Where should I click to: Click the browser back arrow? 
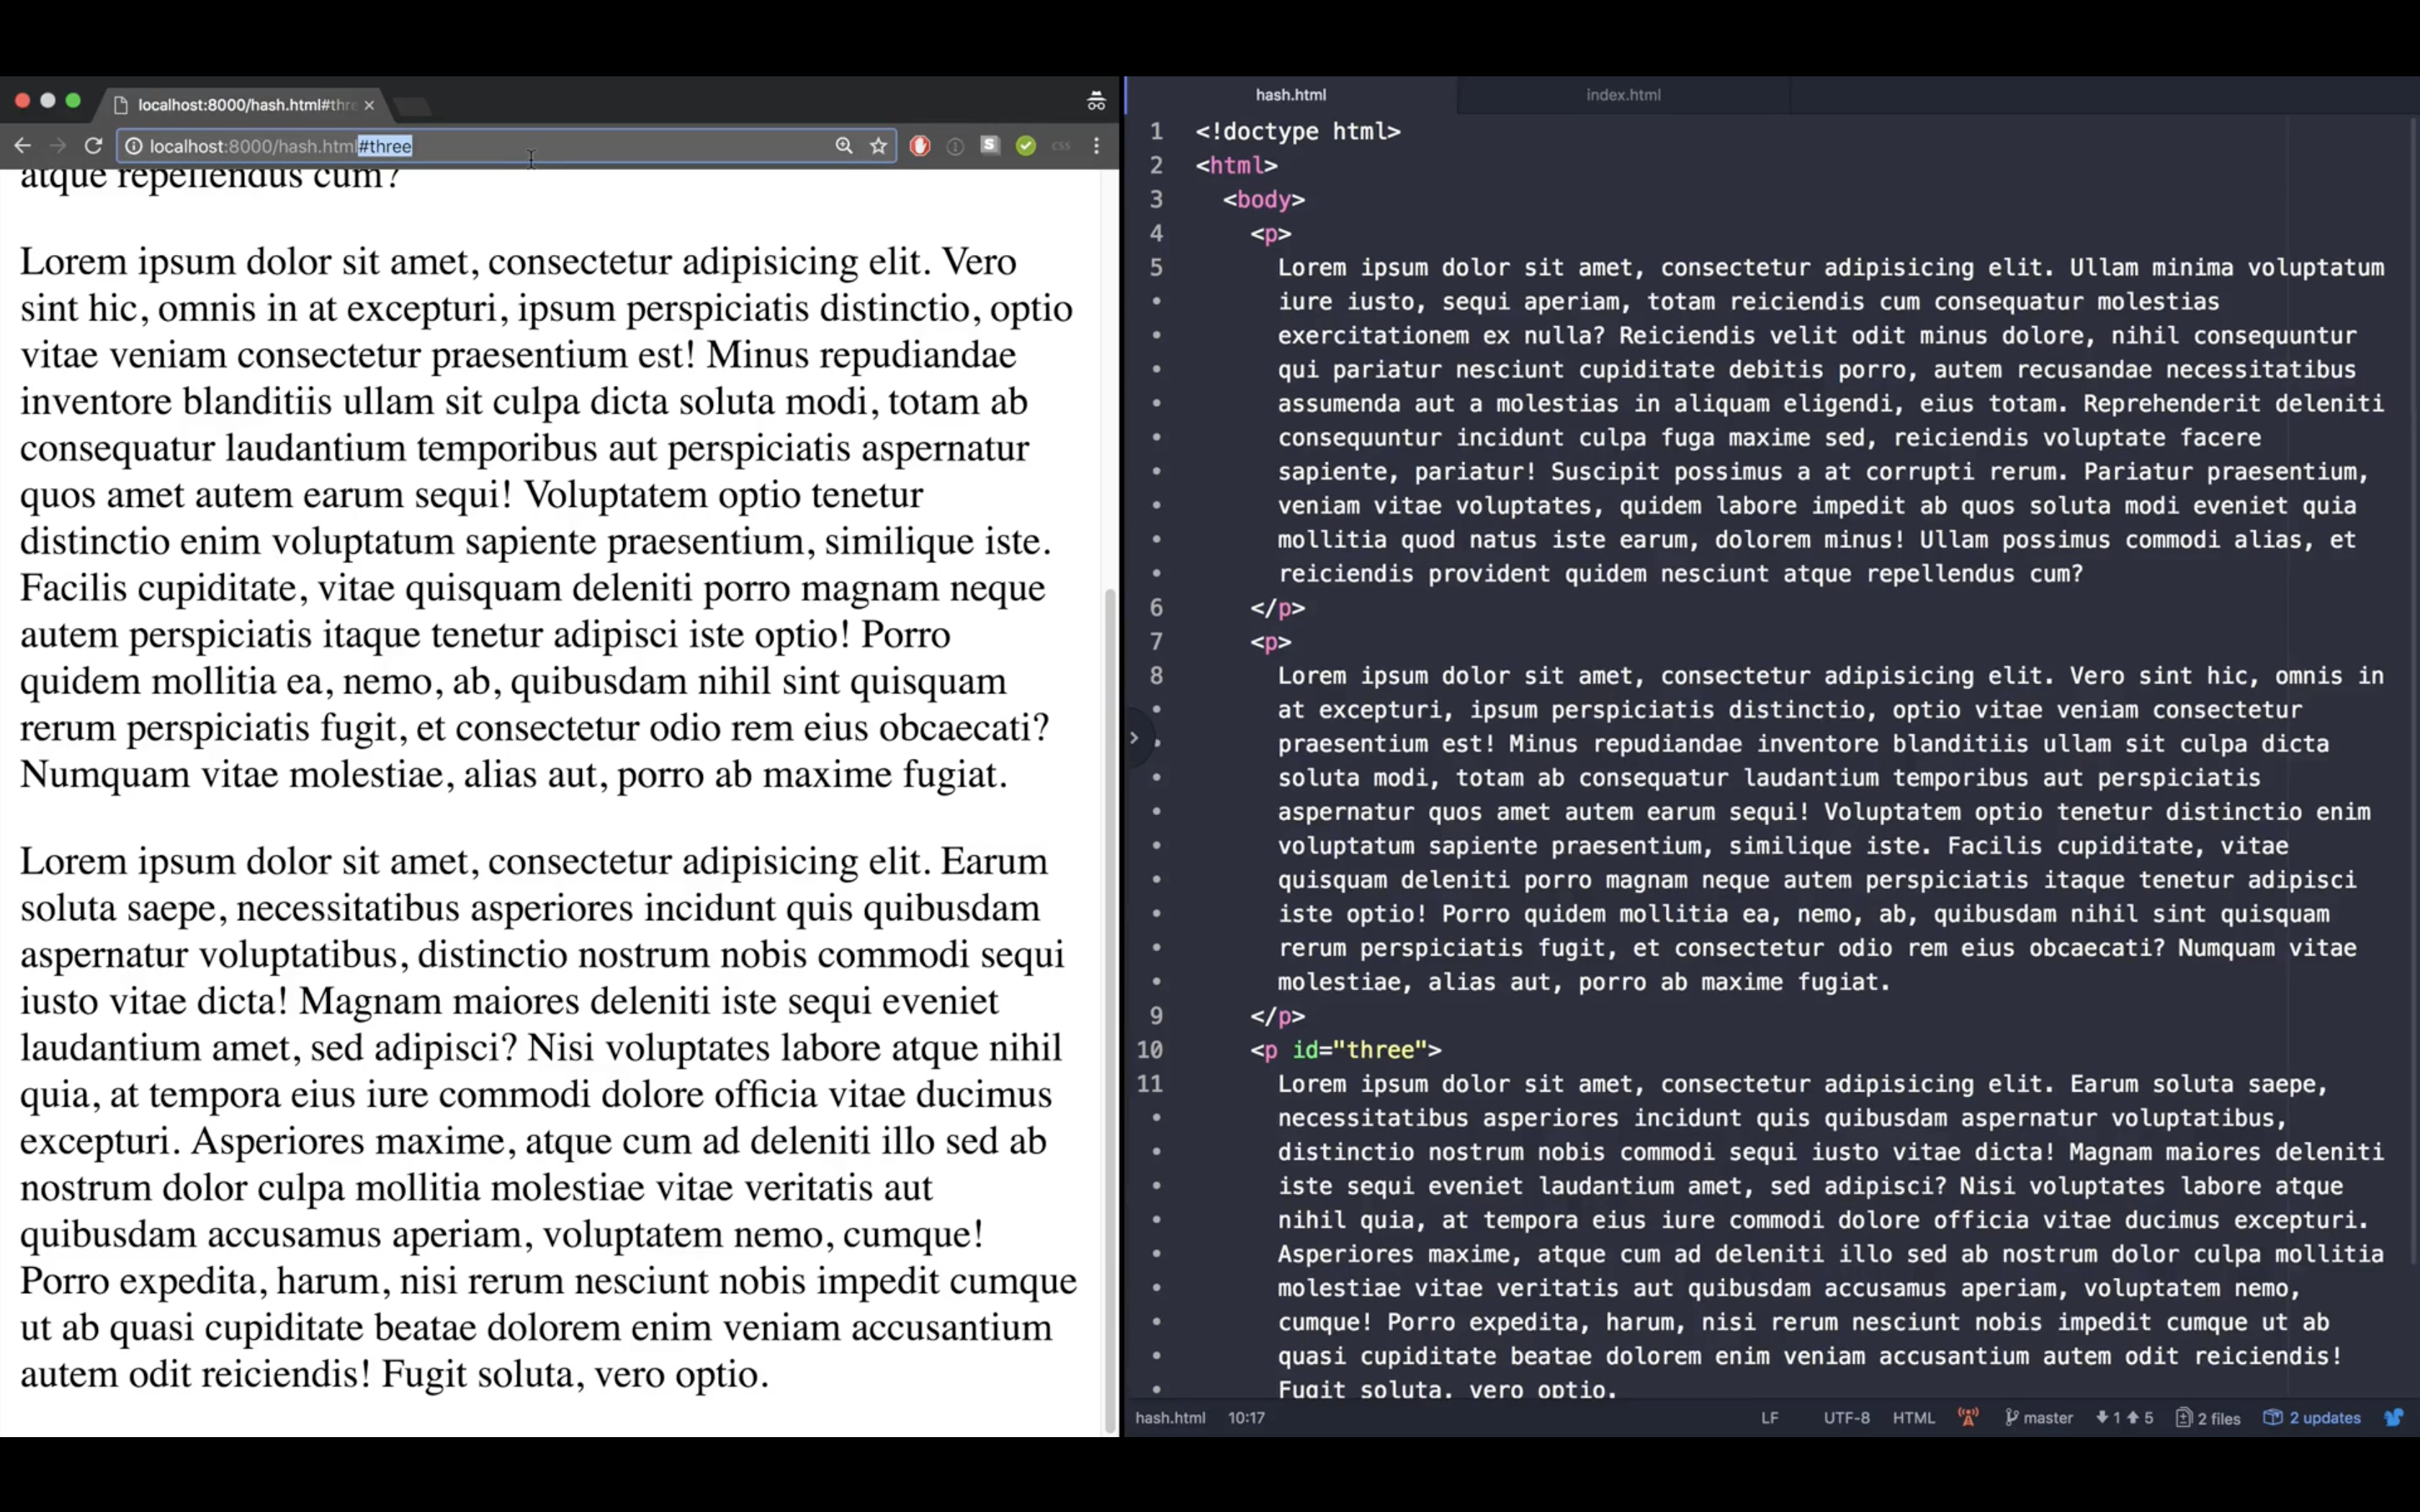22,146
